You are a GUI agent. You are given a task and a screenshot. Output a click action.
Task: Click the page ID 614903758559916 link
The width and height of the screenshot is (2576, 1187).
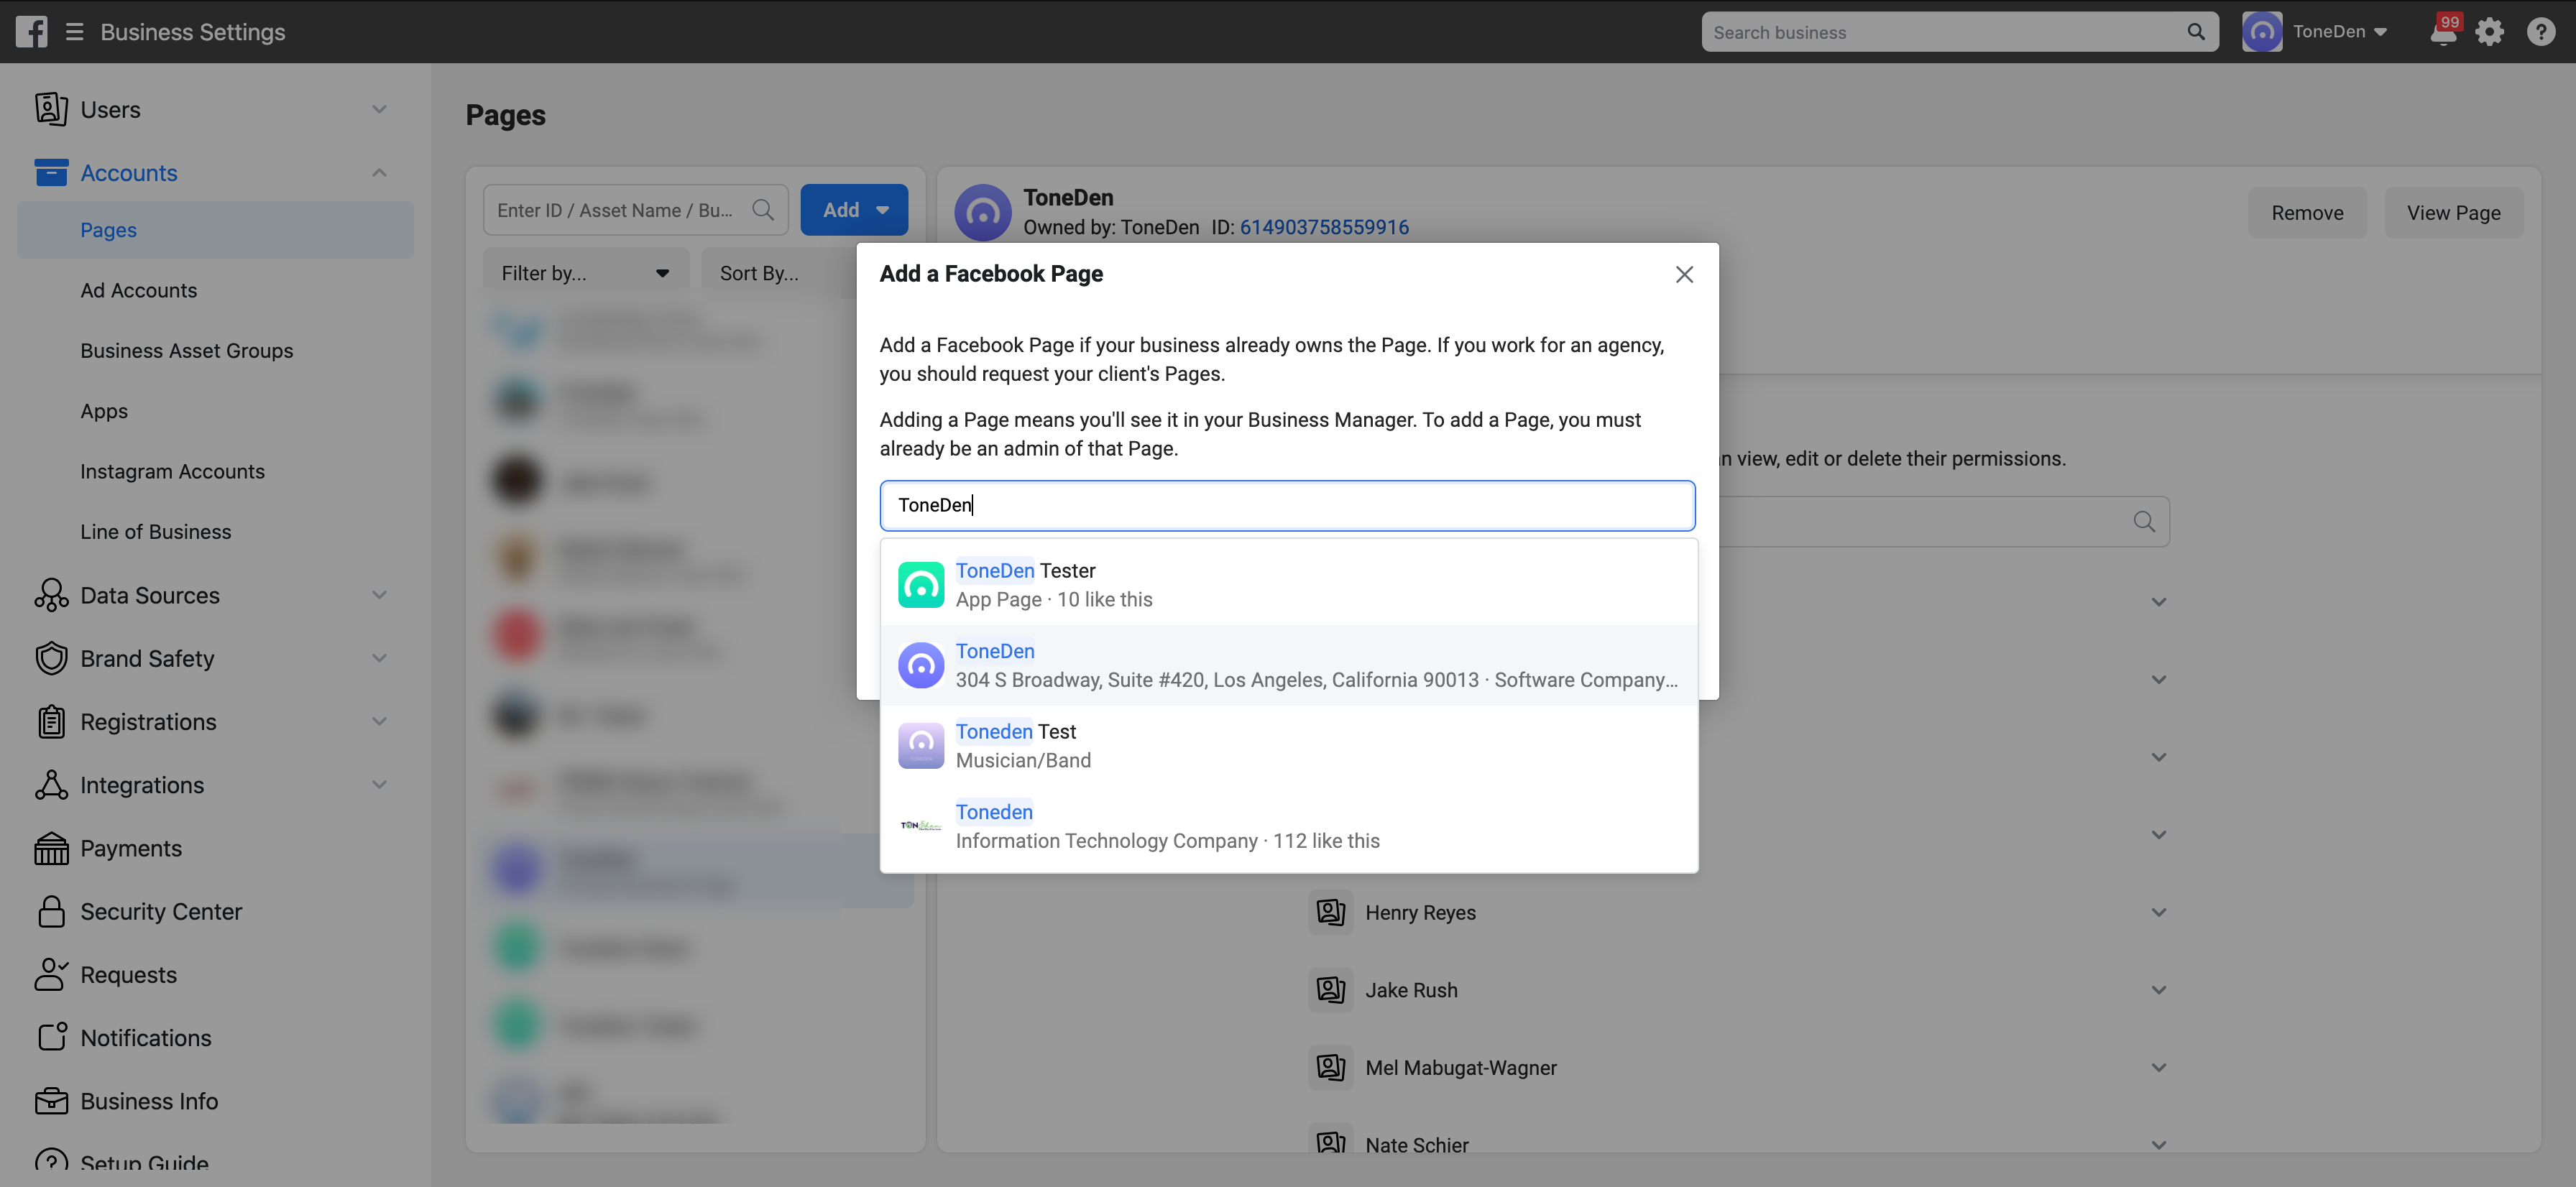pos(1324,227)
